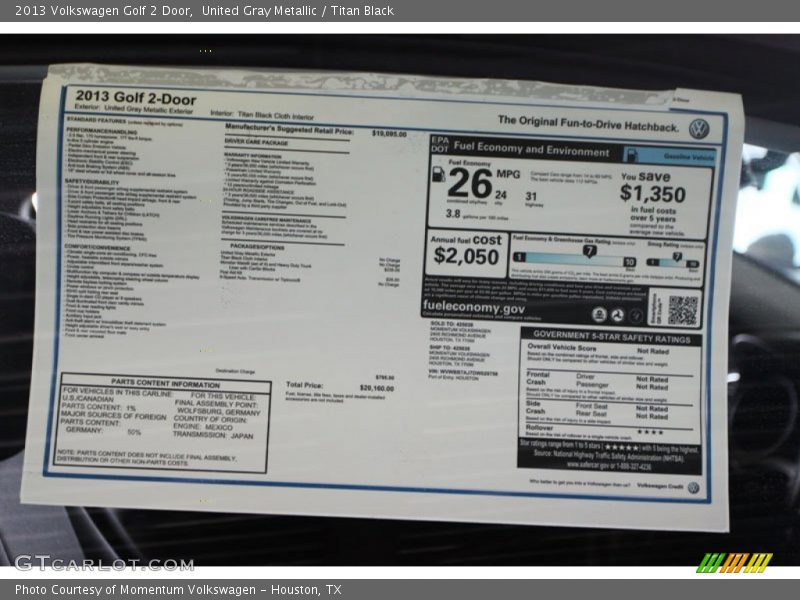The height and width of the screenshot is (600, 800).
Task: Click the colored stripes logo at bottom right
Action: 734,562
